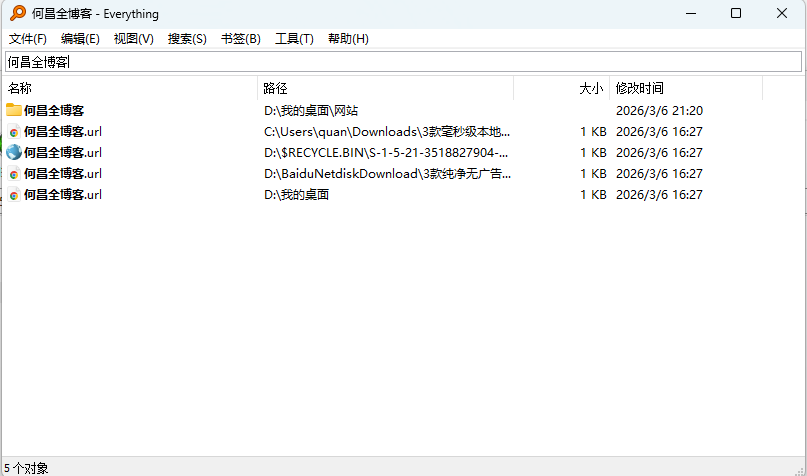Select 何昌全博客.url located in D:\BaiduNetdiskDownload
807x476 pixels.
click(63, 174)
